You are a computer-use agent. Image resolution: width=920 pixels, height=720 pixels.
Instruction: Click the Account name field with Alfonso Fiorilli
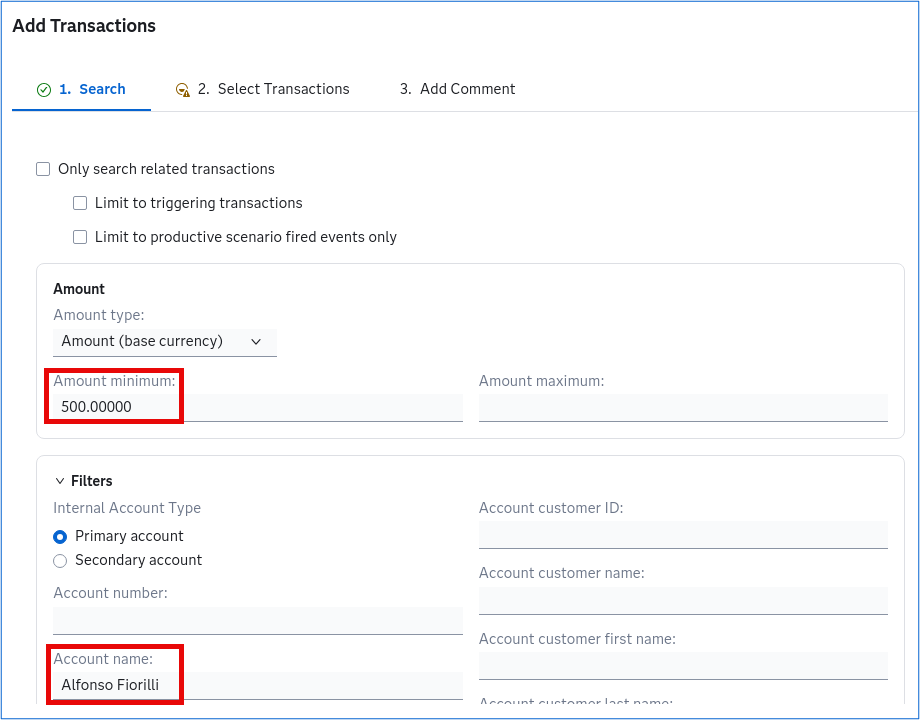coord(258,685)
